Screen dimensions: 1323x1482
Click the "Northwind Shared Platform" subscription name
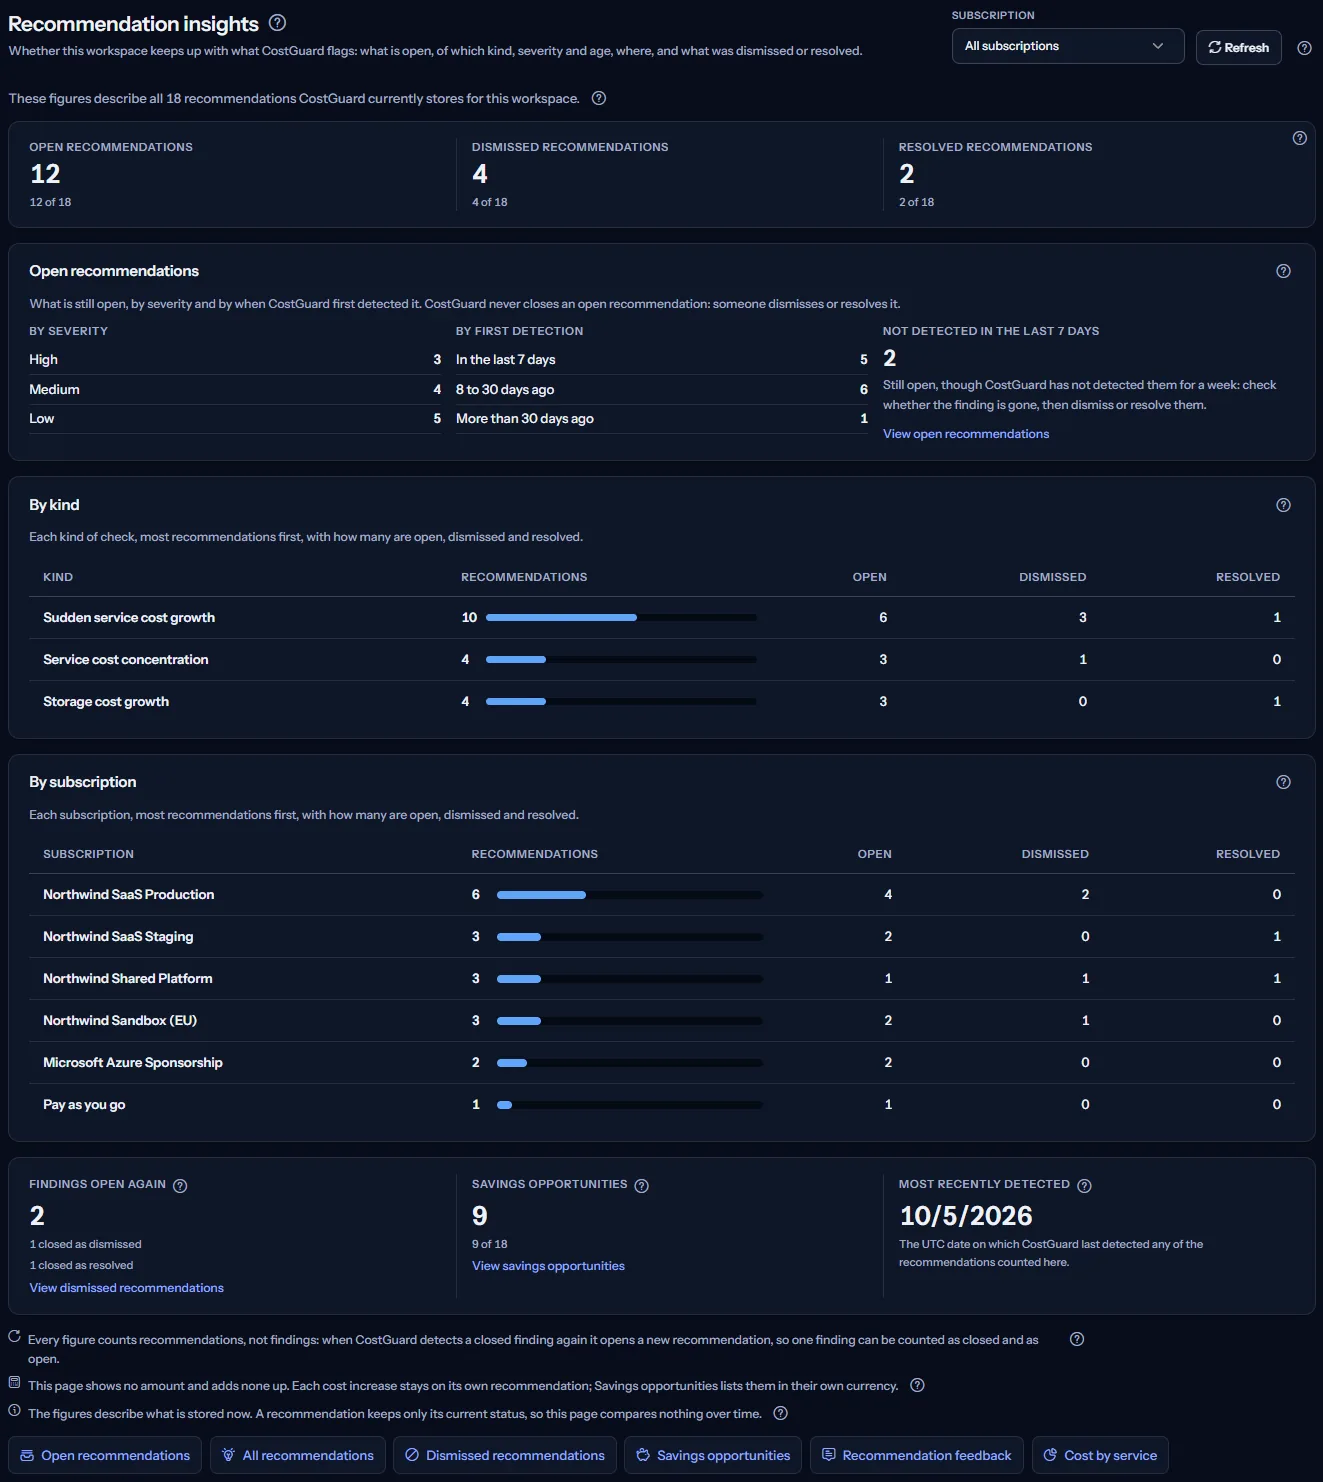(x=128, y=979)
